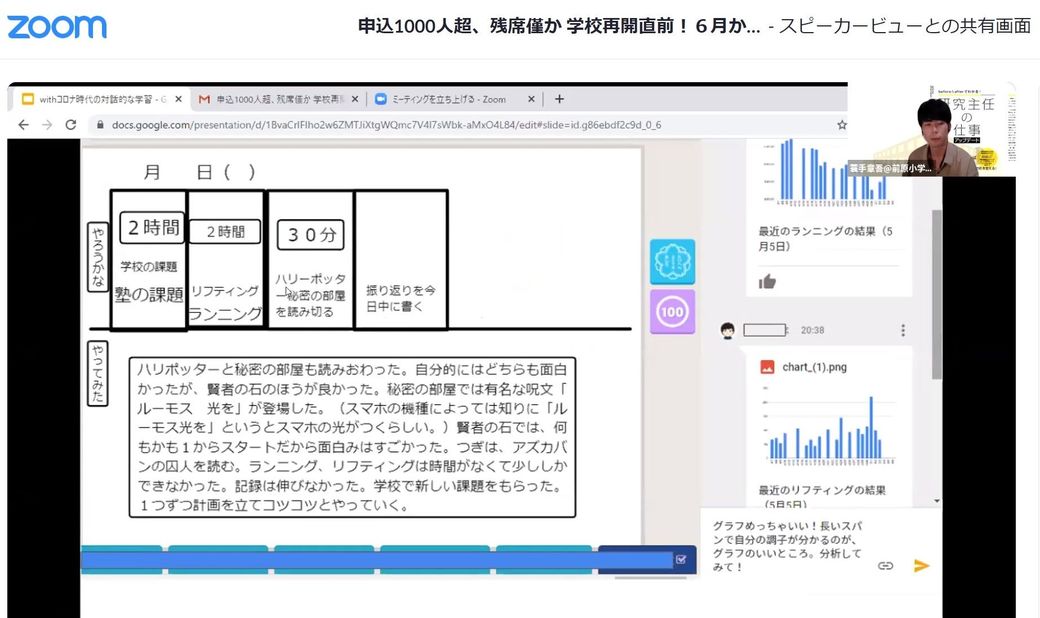Click the purple 100 badge icon
1040x618 pixels.
pos(673,311)
